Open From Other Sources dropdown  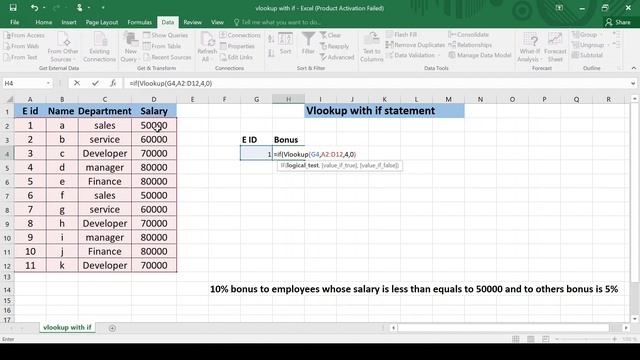click(x=62, y=47)
